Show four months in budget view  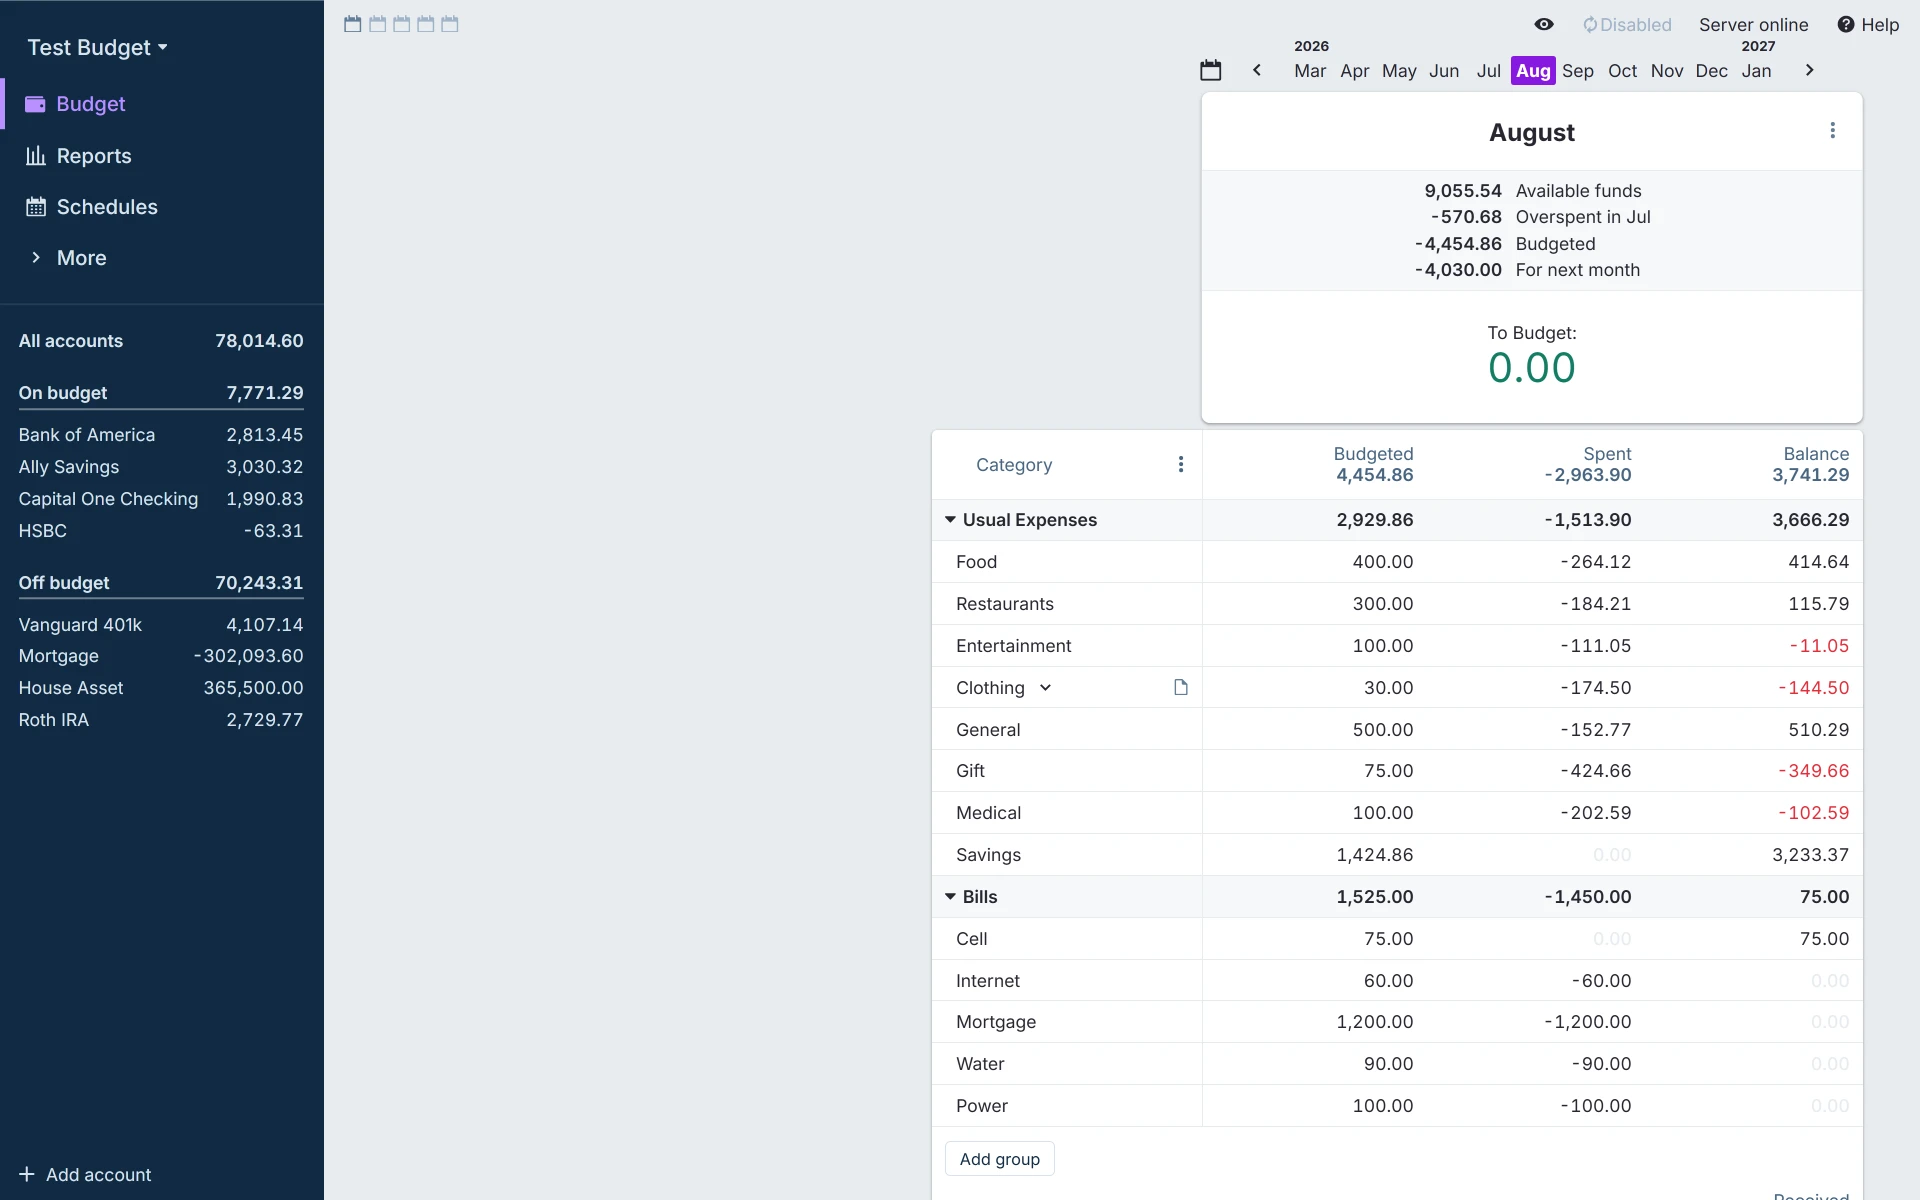coord(425,24)
